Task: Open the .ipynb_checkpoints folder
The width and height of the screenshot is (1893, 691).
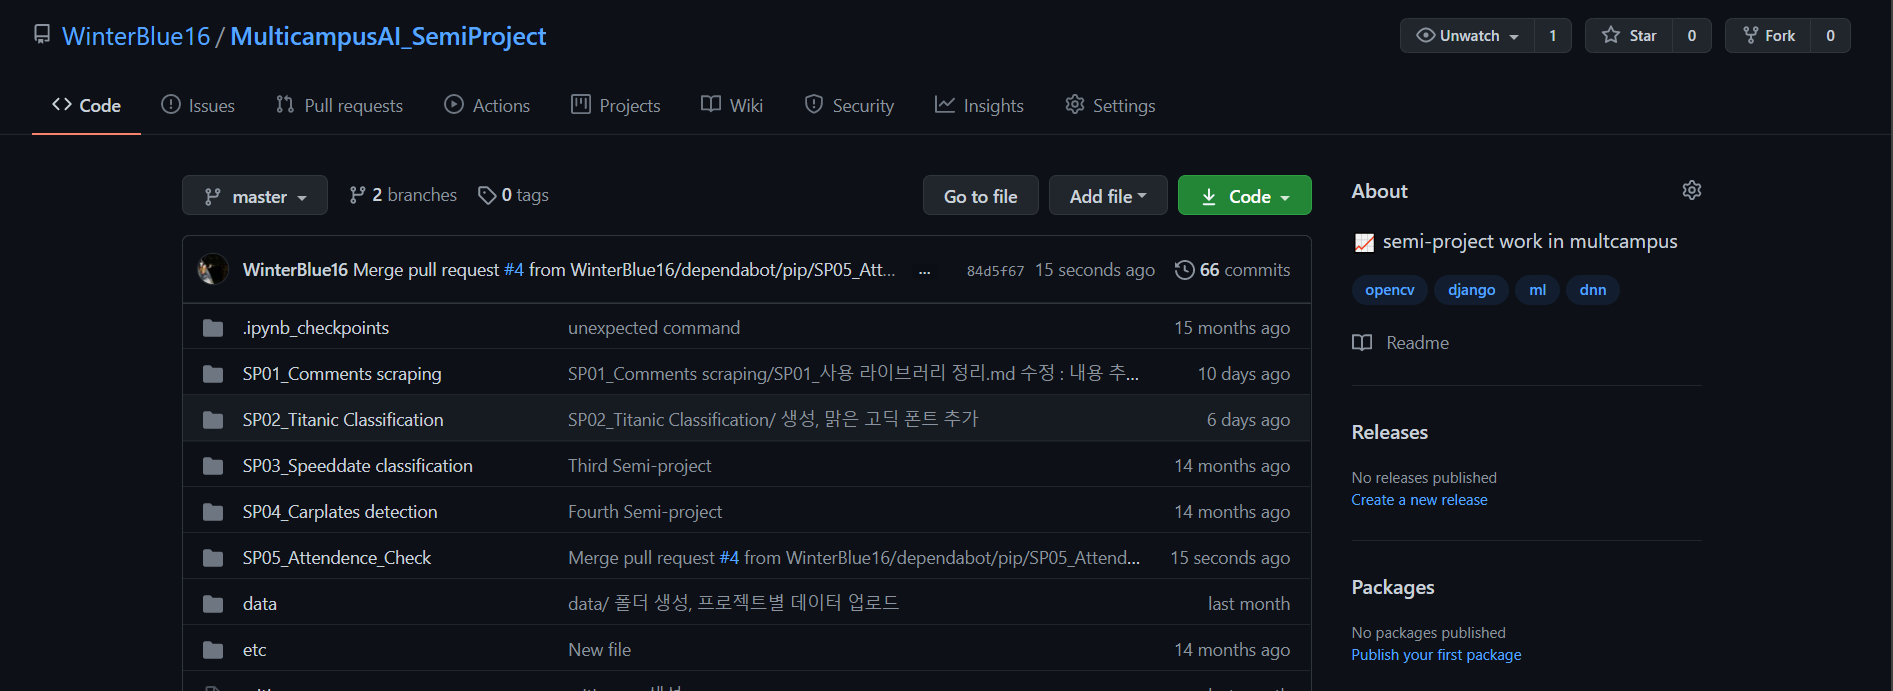Action: coord(316,328)
